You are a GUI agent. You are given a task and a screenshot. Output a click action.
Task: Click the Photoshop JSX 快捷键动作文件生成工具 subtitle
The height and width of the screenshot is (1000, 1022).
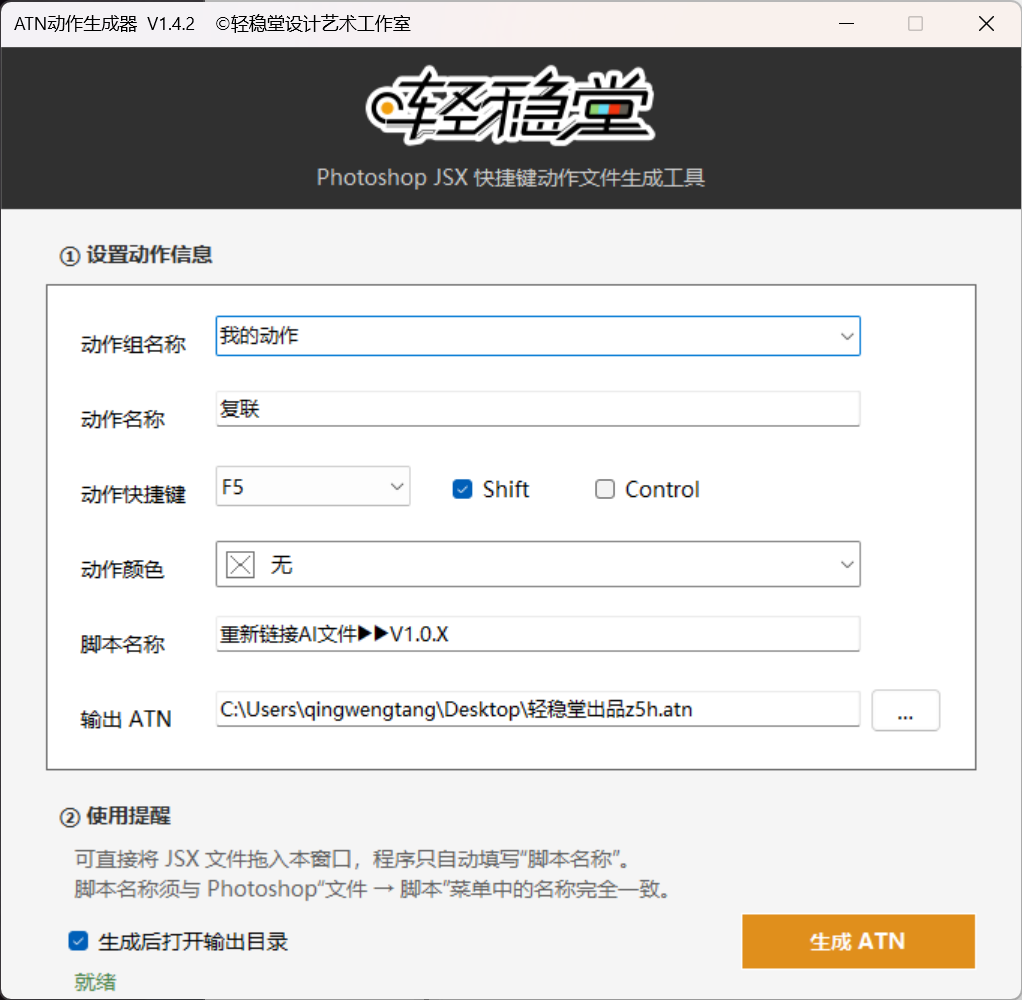[x=510, y=177]
